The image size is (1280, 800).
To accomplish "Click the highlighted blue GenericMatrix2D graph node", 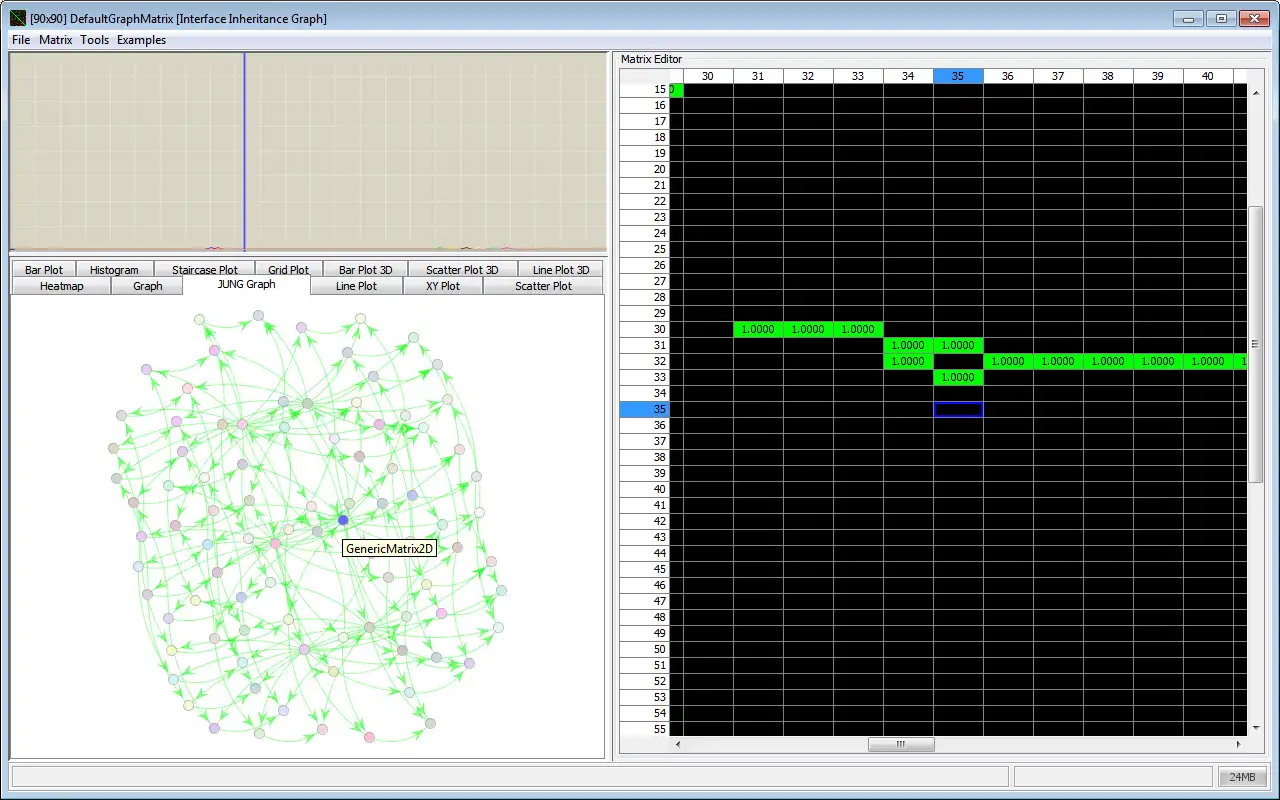I will point(343,520).
